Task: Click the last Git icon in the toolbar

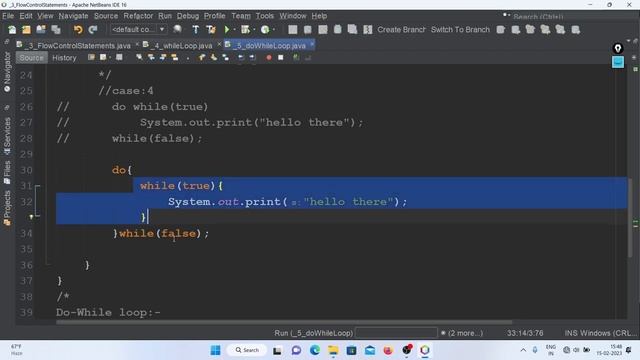Action: click(576, 29)
